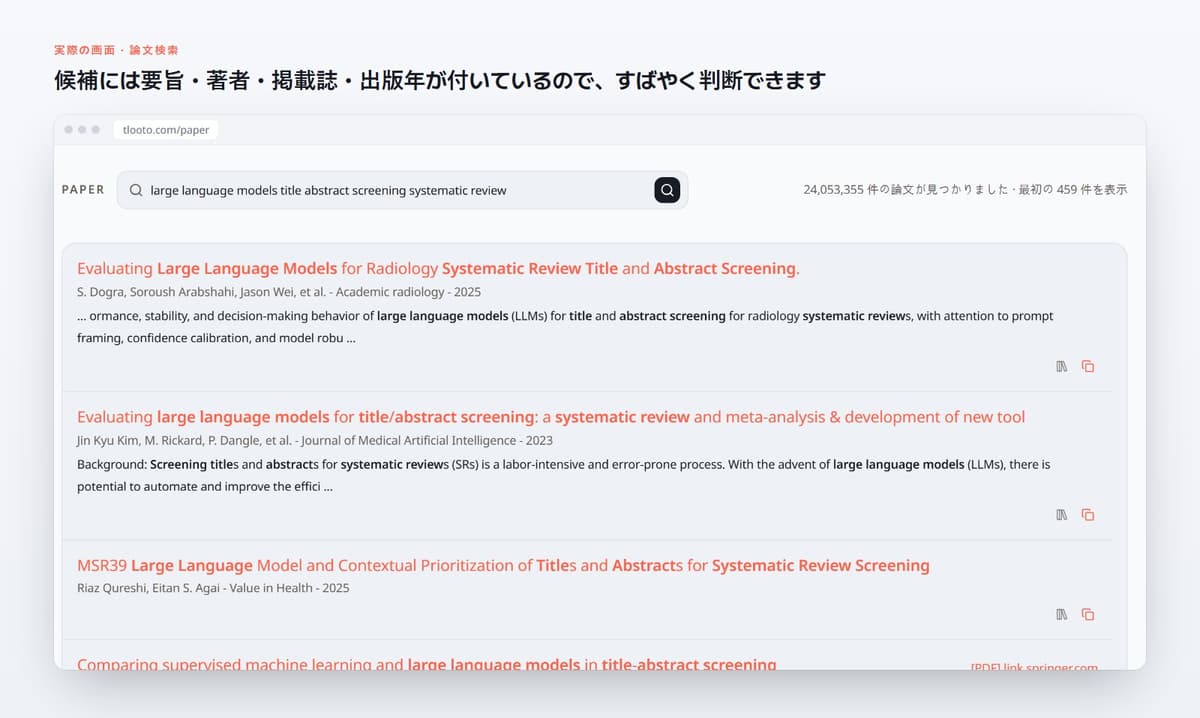Focus the paper search query field
The height and width of the screenshot is (718, 1200).
(x=402, y=190)
